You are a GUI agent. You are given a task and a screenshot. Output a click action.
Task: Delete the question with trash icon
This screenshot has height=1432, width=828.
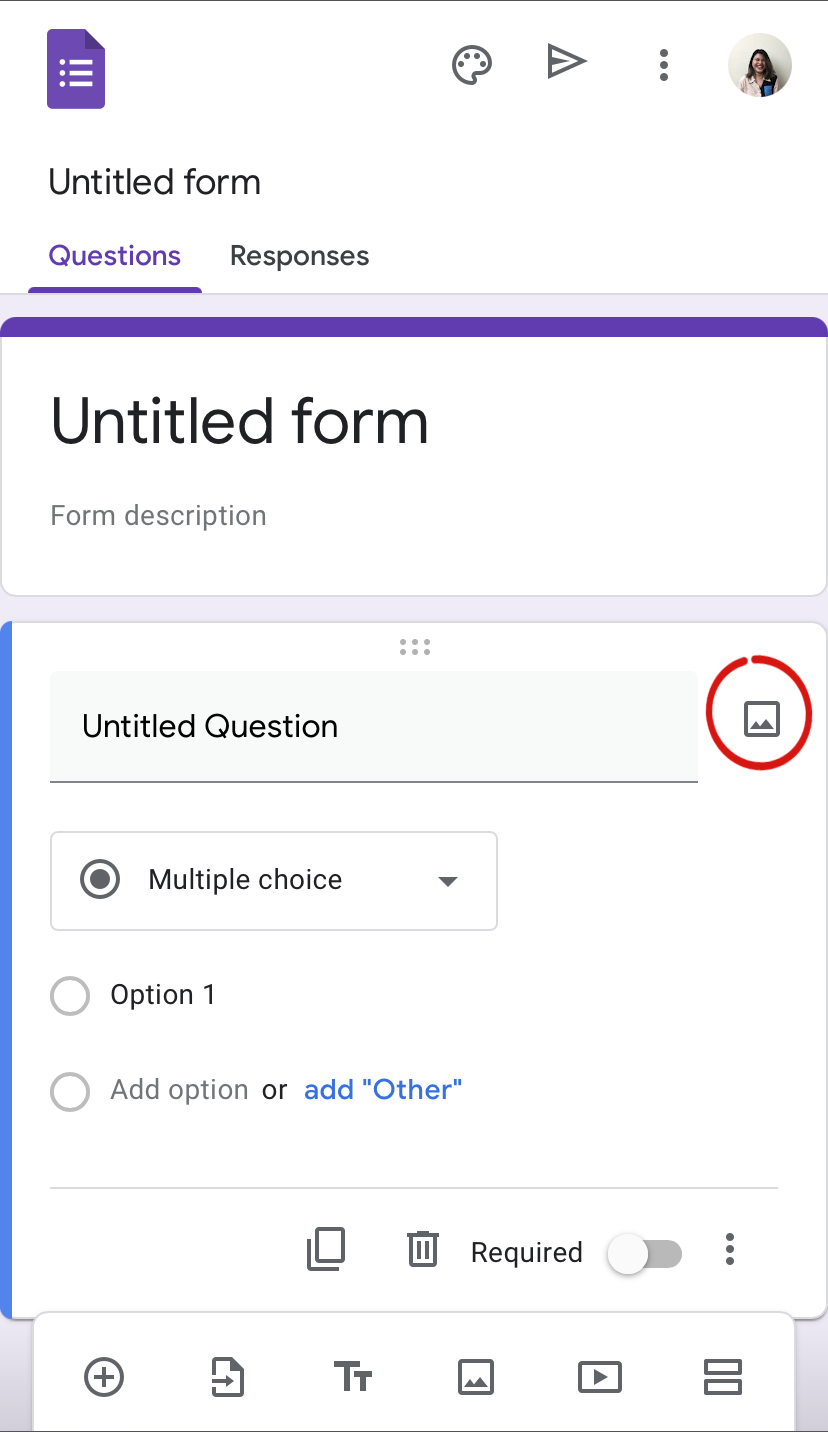423,1249
